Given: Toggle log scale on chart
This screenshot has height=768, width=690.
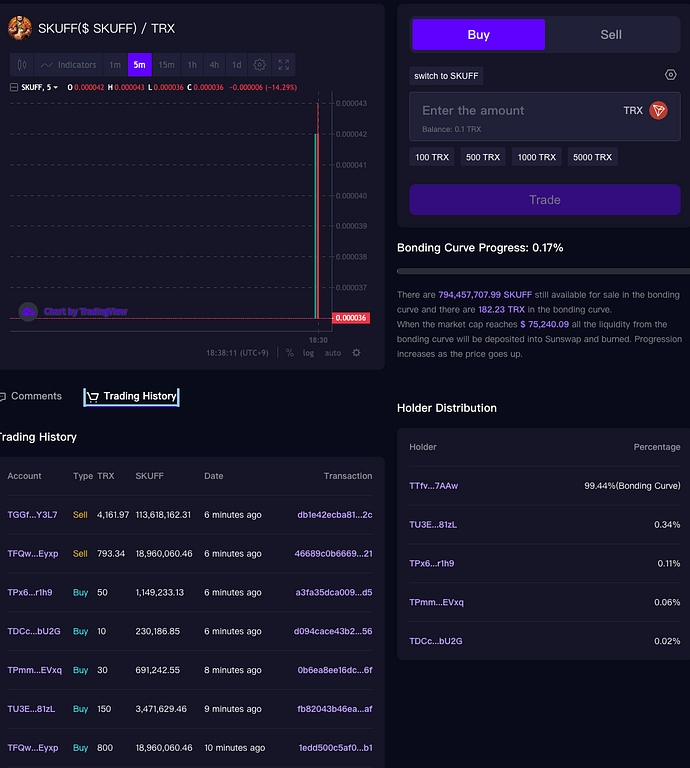Looking at the screenshot, I should pyautogui.click(x=308, y=353).
